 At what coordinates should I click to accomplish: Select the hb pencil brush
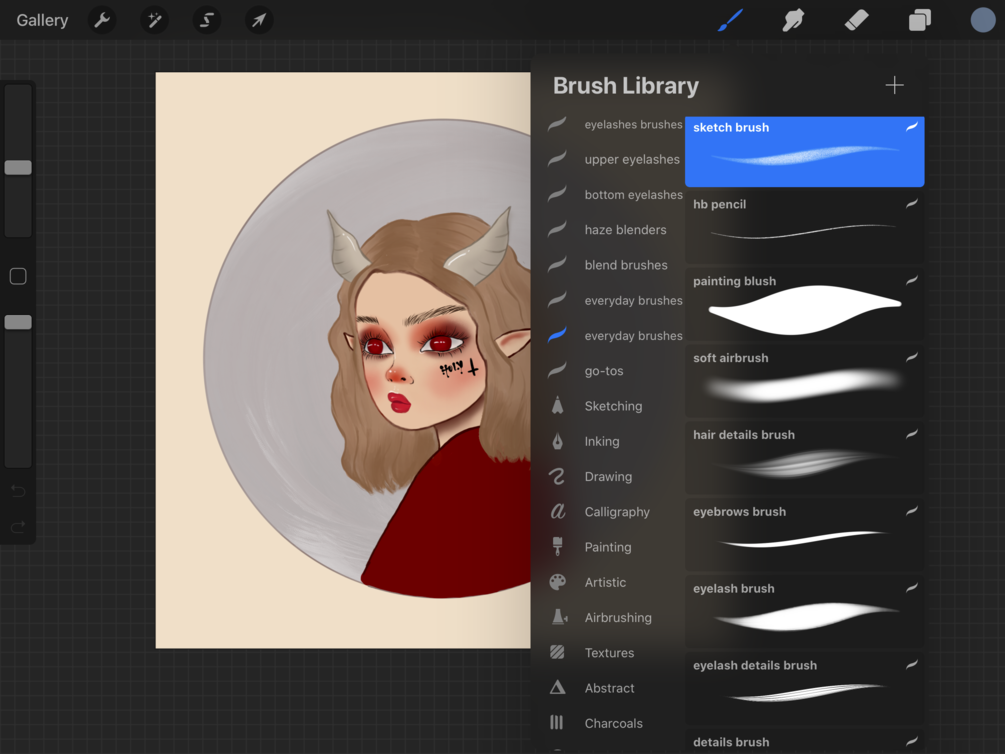coord(804,228)
